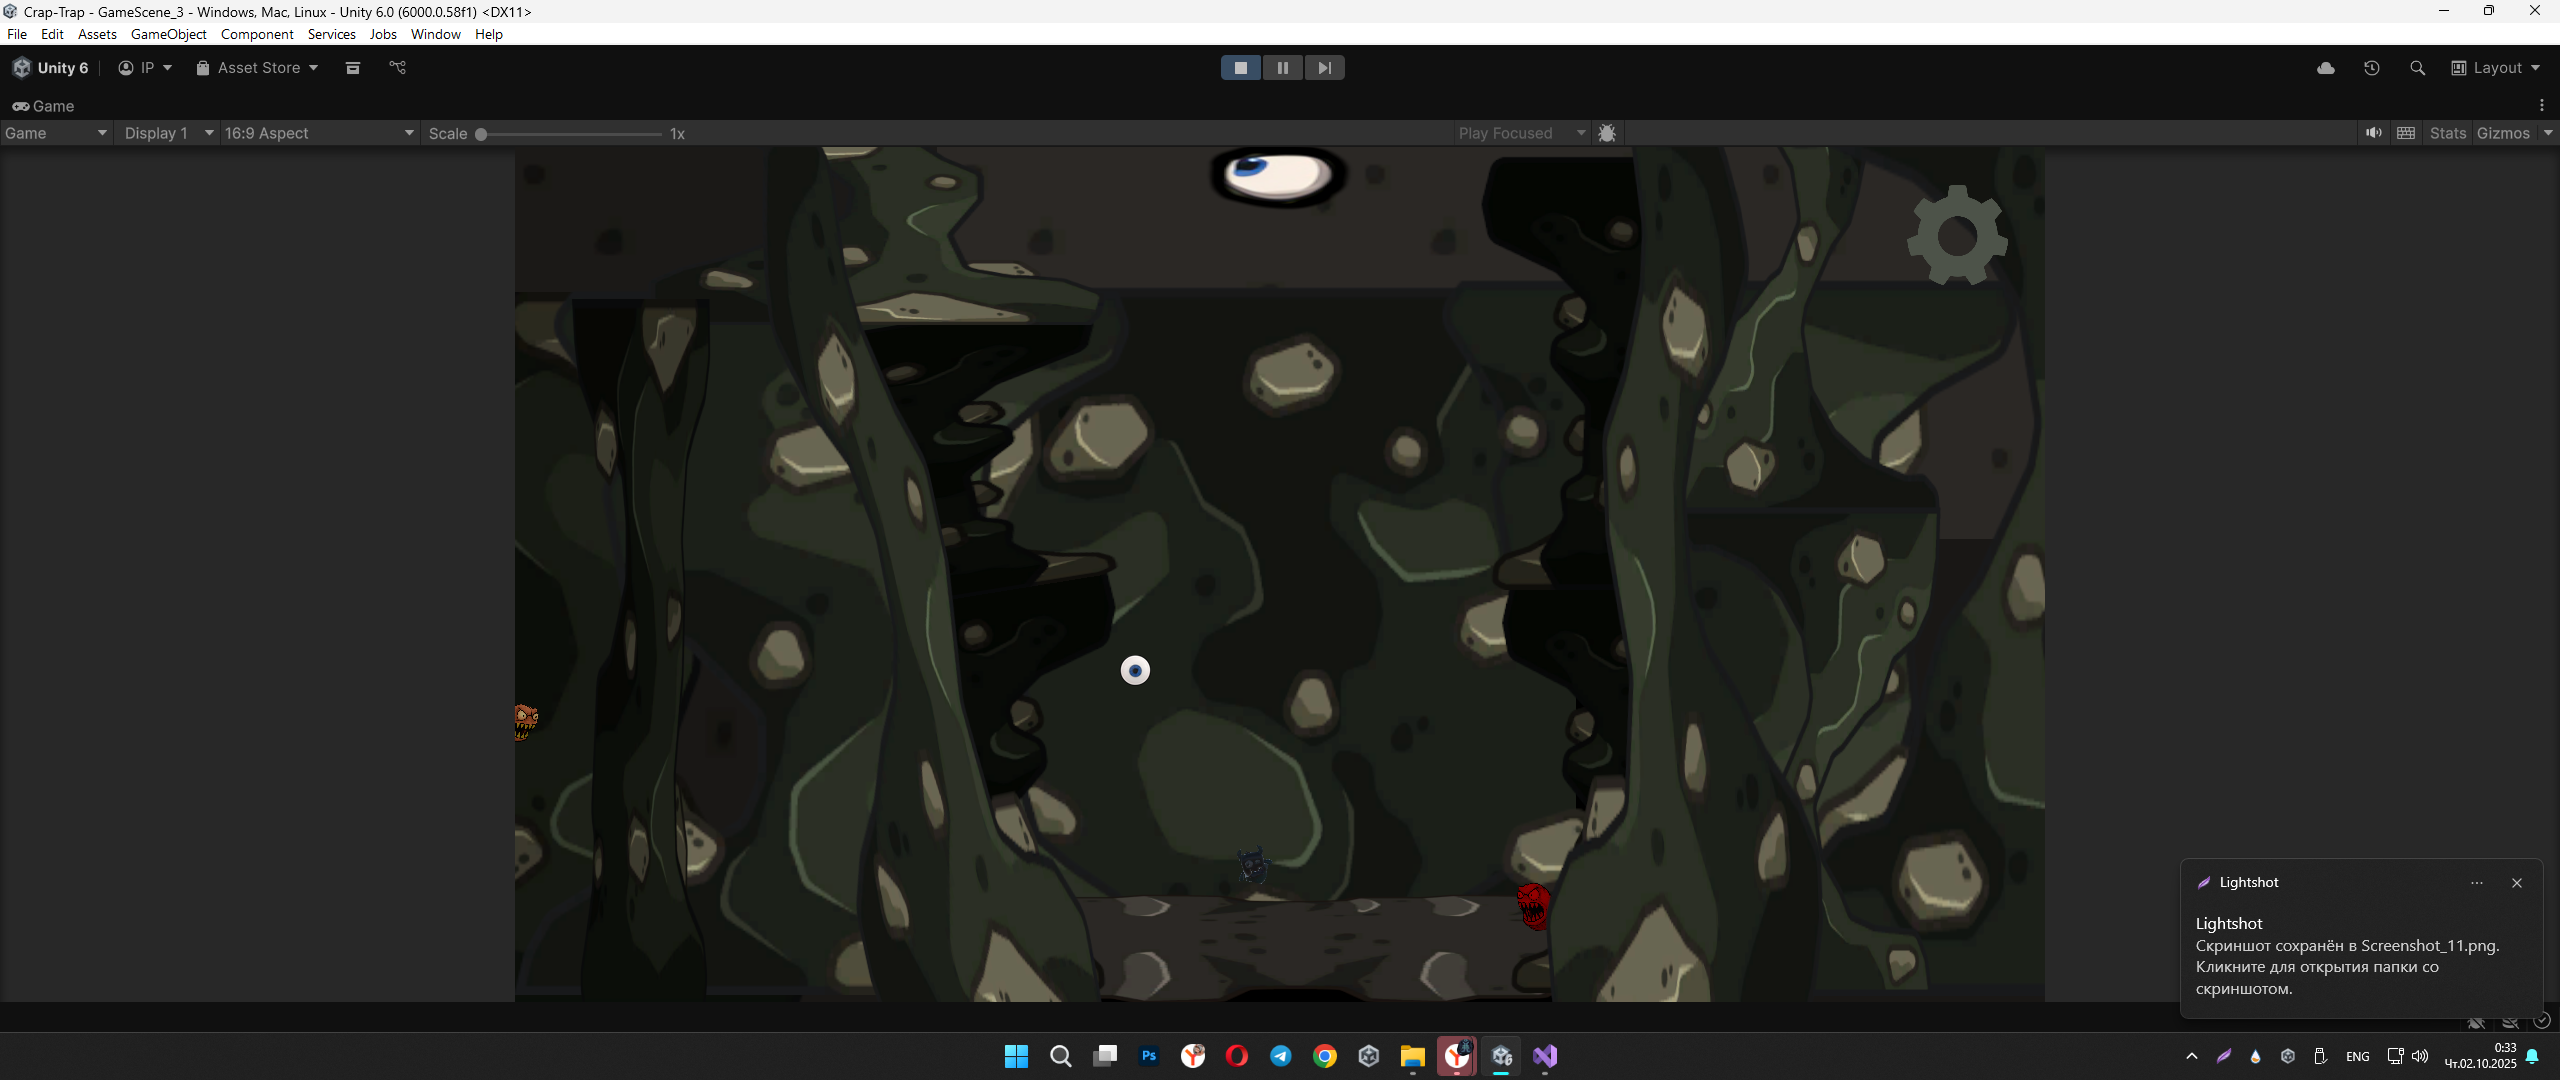Toggle the Gizmos button
The height and width of the screenshot is (1080, 2560).
(2502, 133)
